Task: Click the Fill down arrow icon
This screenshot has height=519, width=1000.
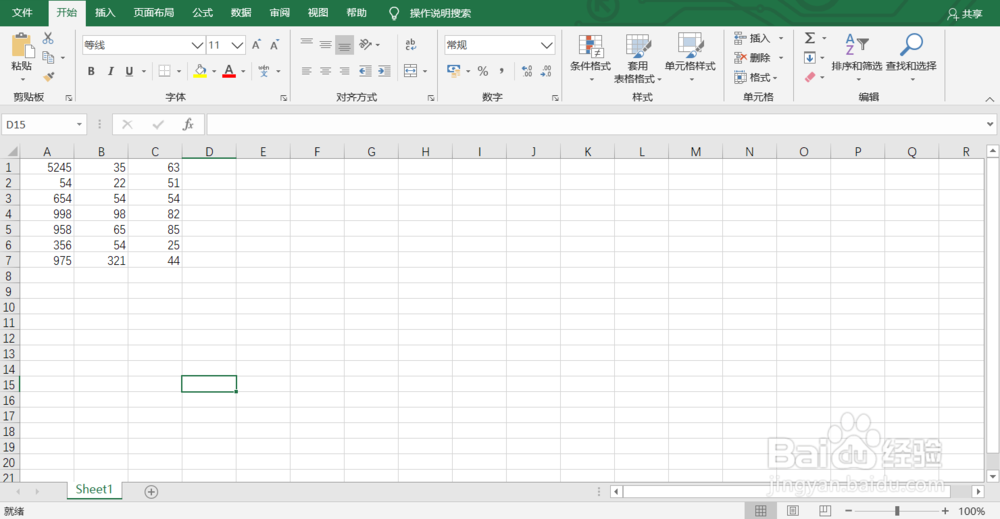Action: click(x=810, y=58)
